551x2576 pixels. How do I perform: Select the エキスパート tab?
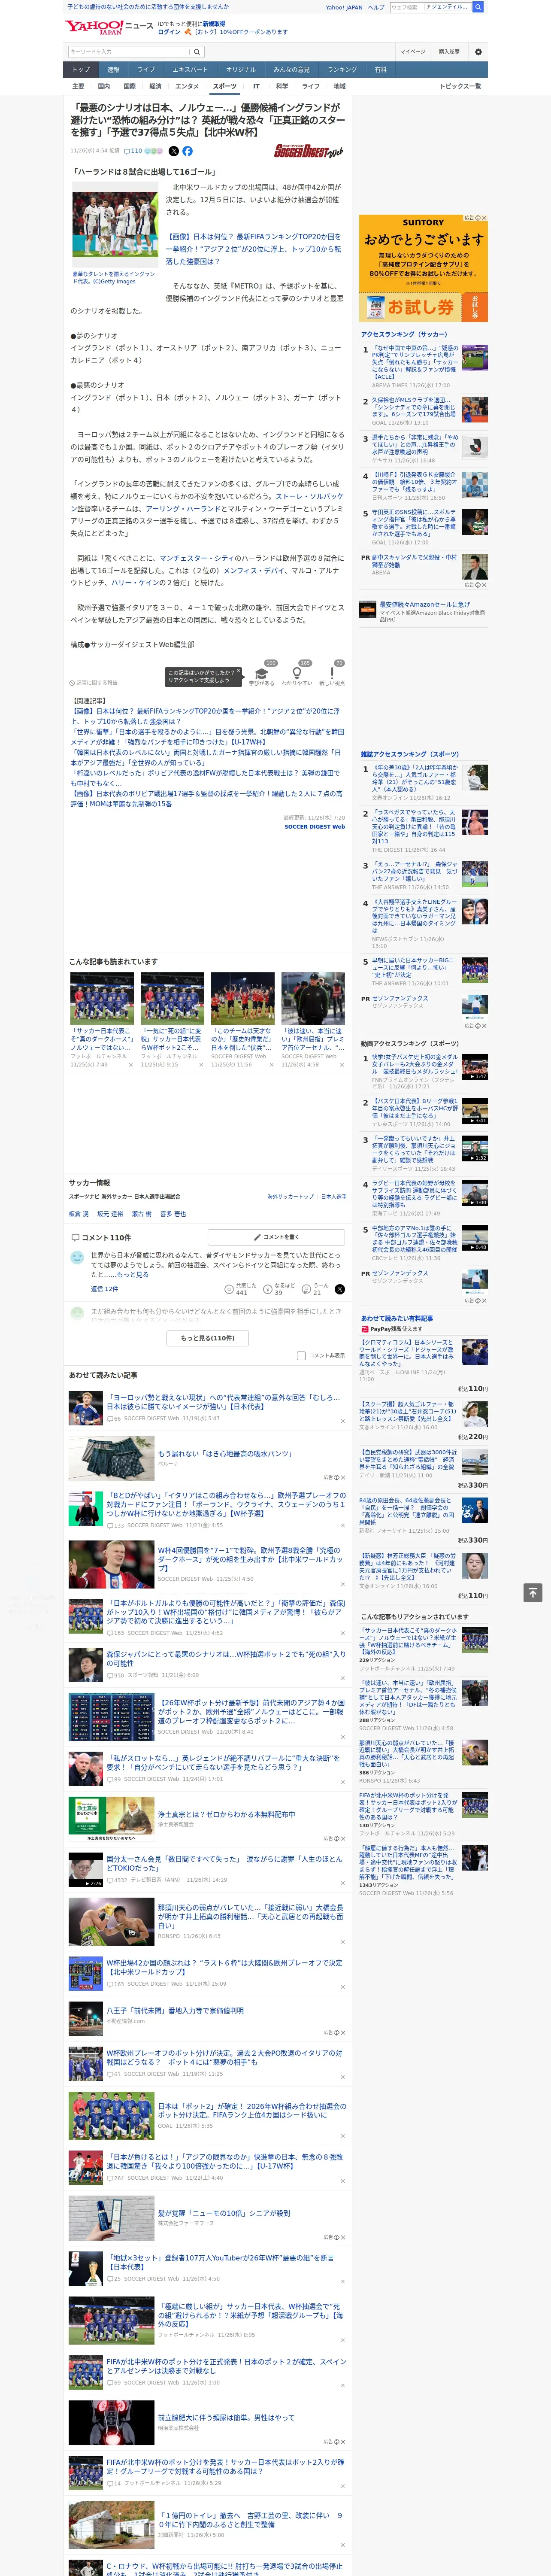click(x=190, y=69)
